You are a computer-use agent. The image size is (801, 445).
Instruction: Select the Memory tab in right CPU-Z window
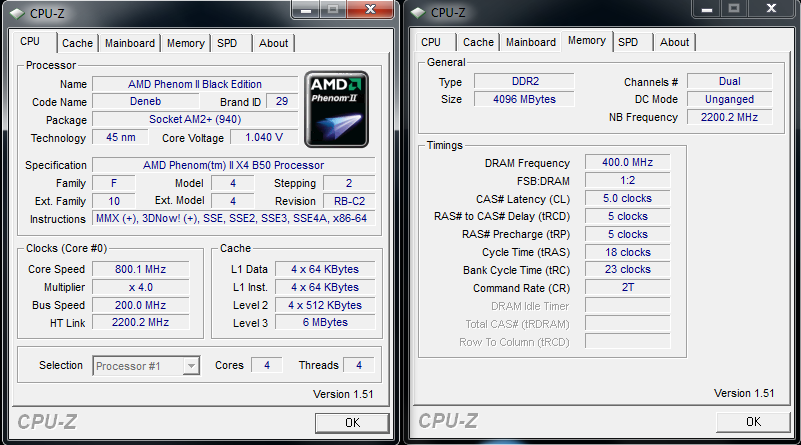586,40
